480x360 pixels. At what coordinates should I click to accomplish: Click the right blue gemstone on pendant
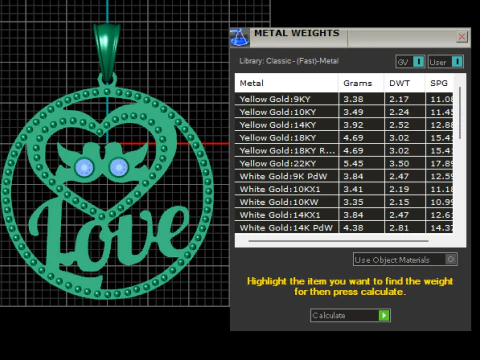(119, 167)
